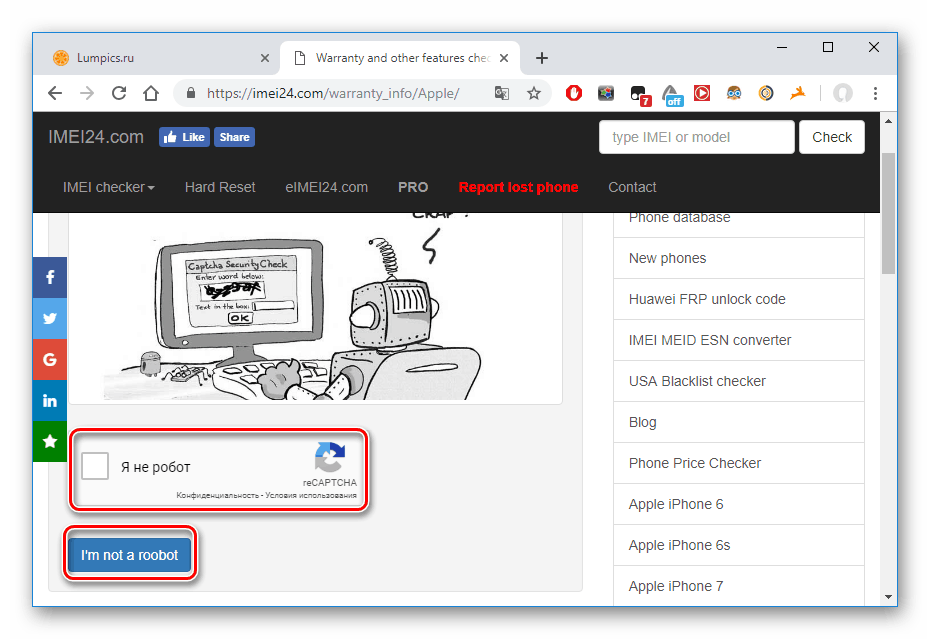Click the scrollbar down arrow
The width and height of the screenshot is (930, 639).
(x=888, y=597)
